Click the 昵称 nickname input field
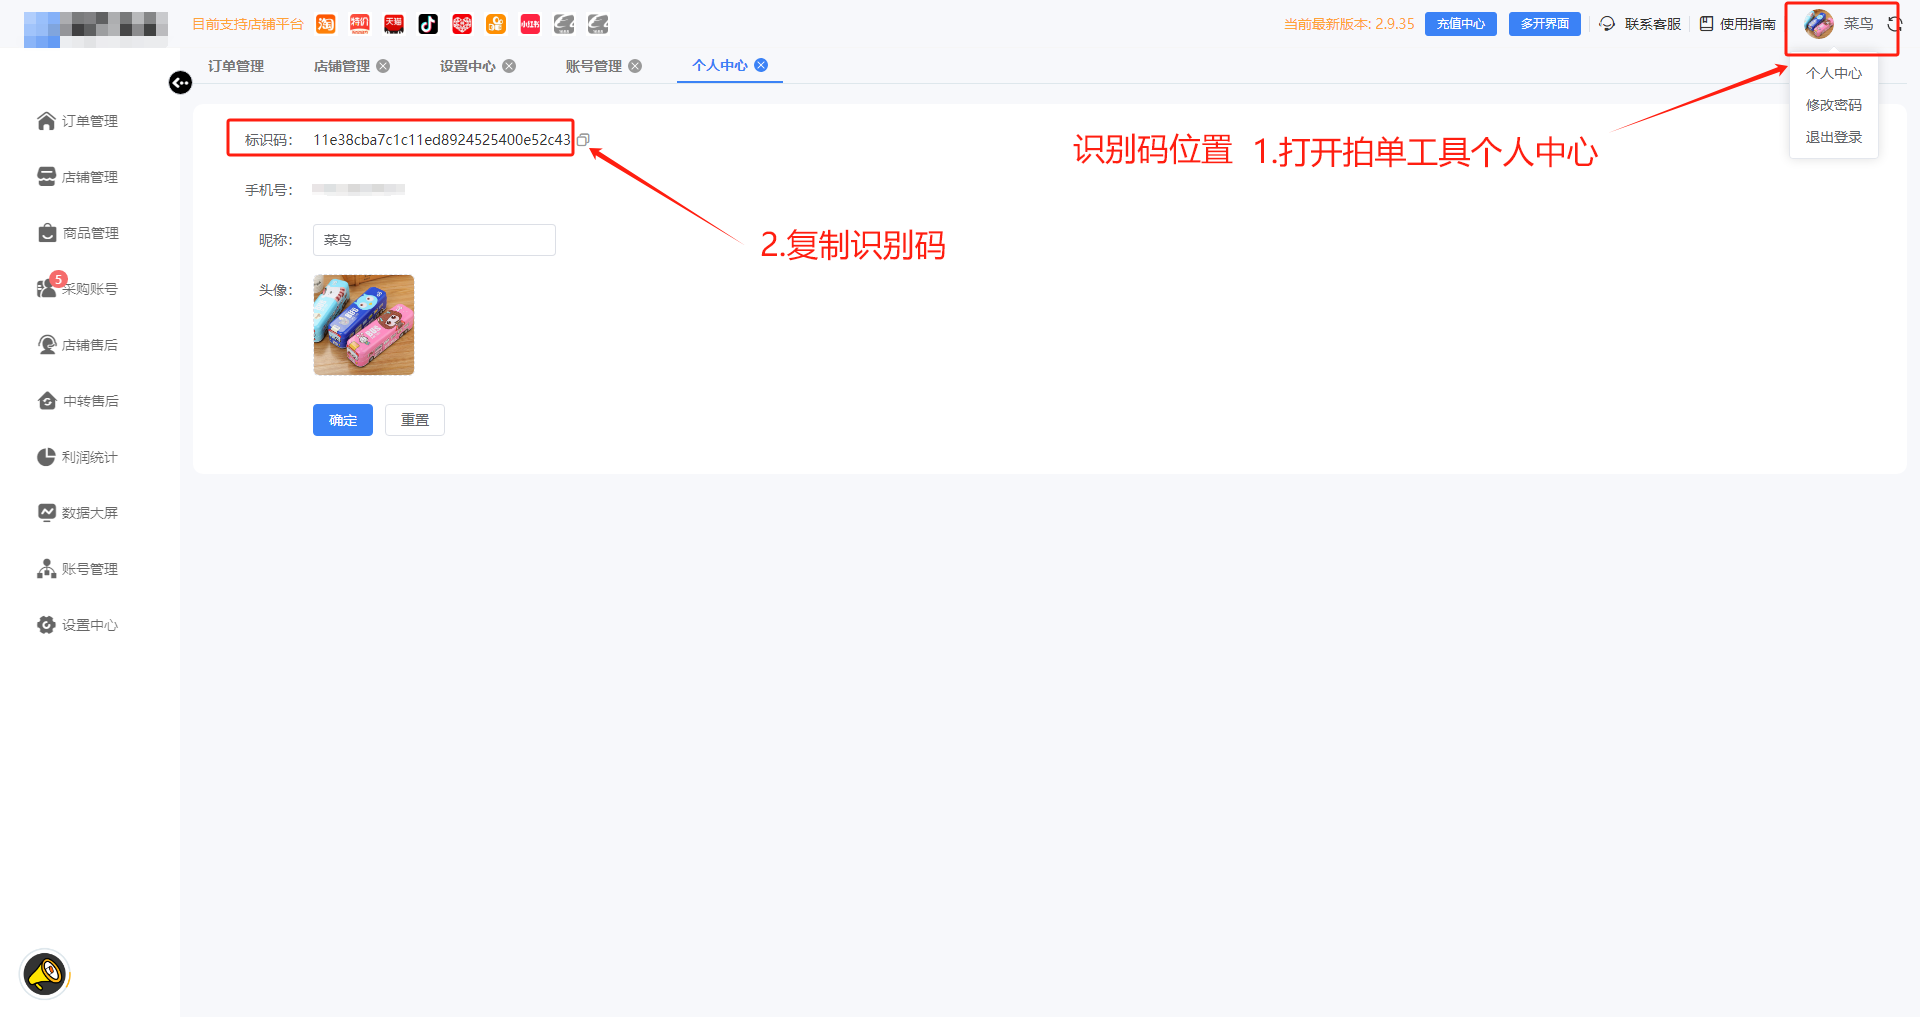The height and width of the screenshot is (1017, 1920). click(x=434, y=240)
